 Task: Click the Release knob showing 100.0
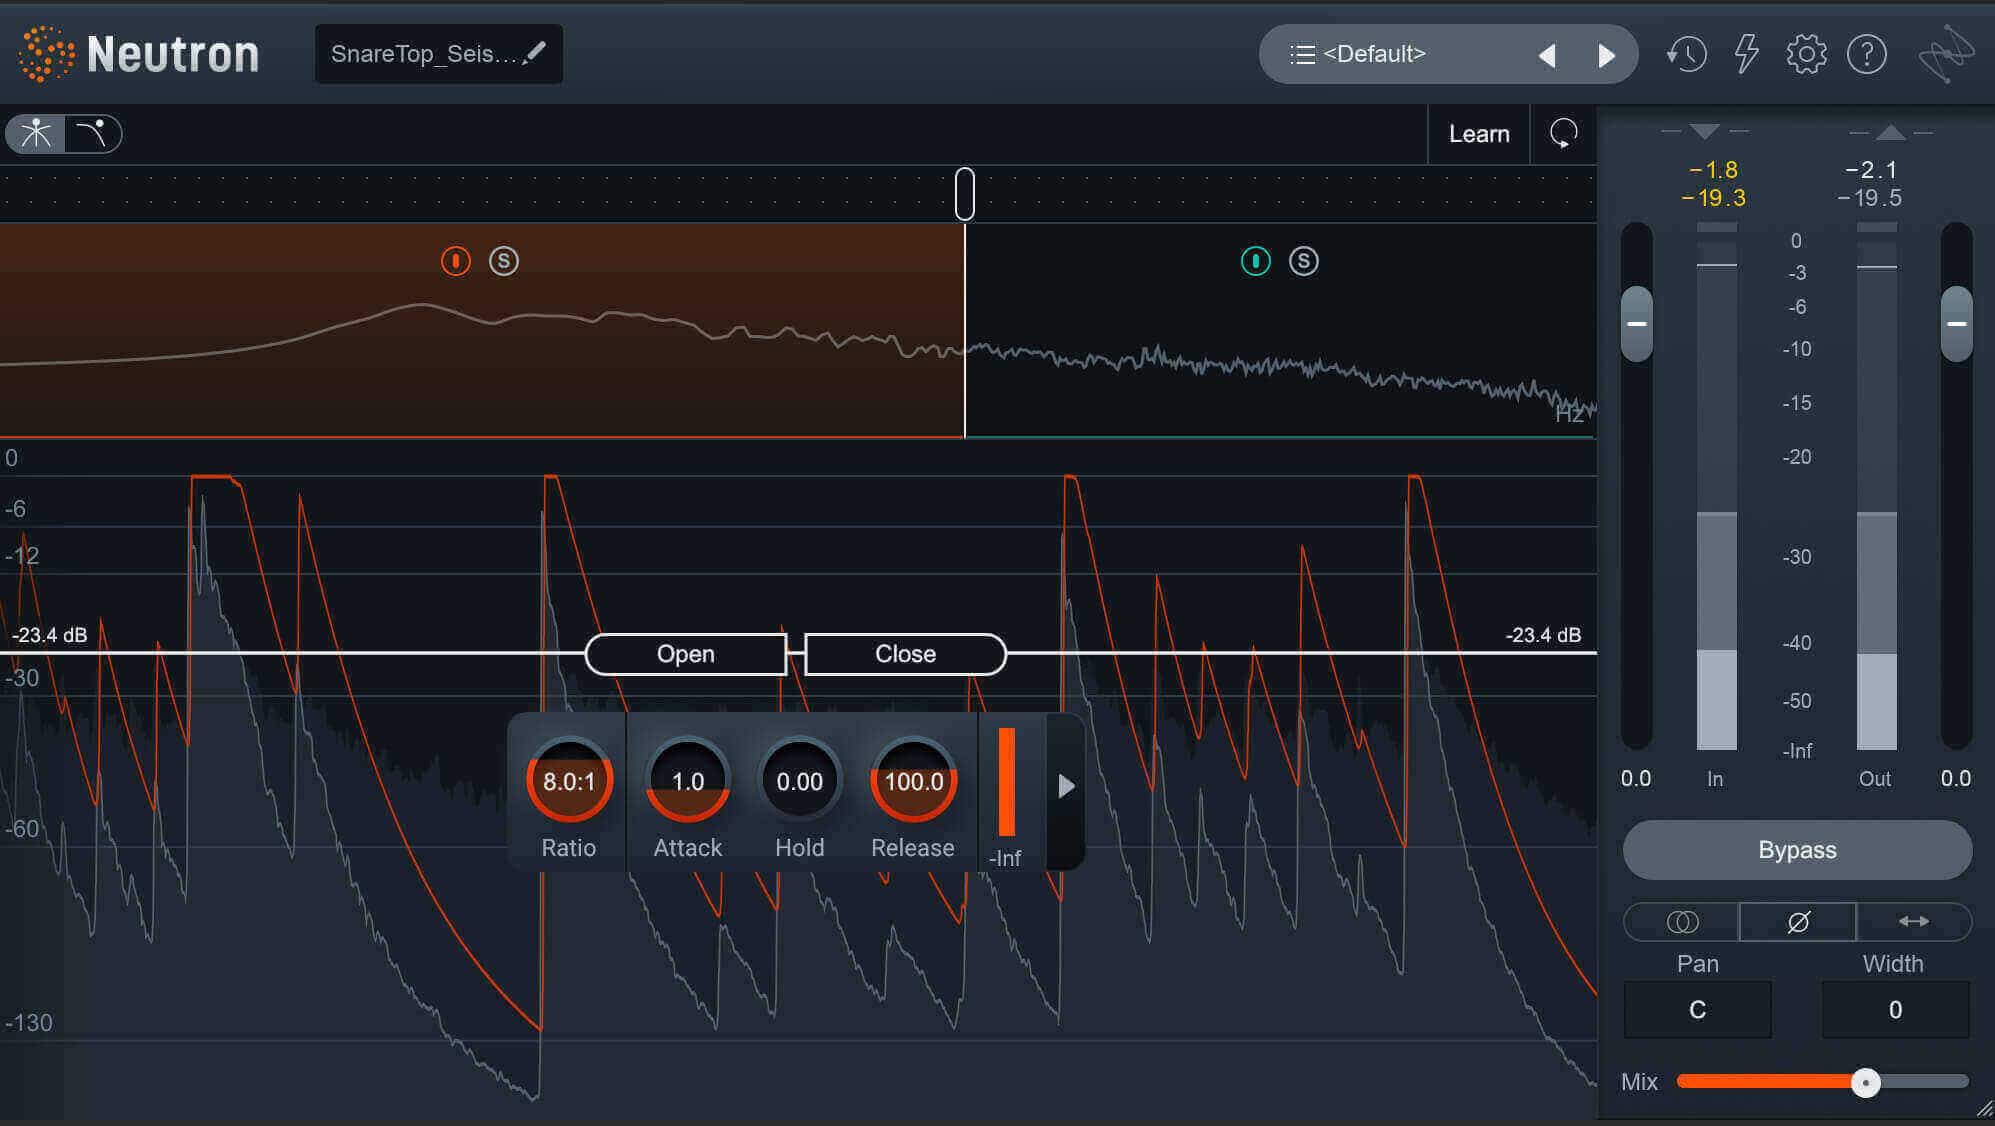click(913, 781)
